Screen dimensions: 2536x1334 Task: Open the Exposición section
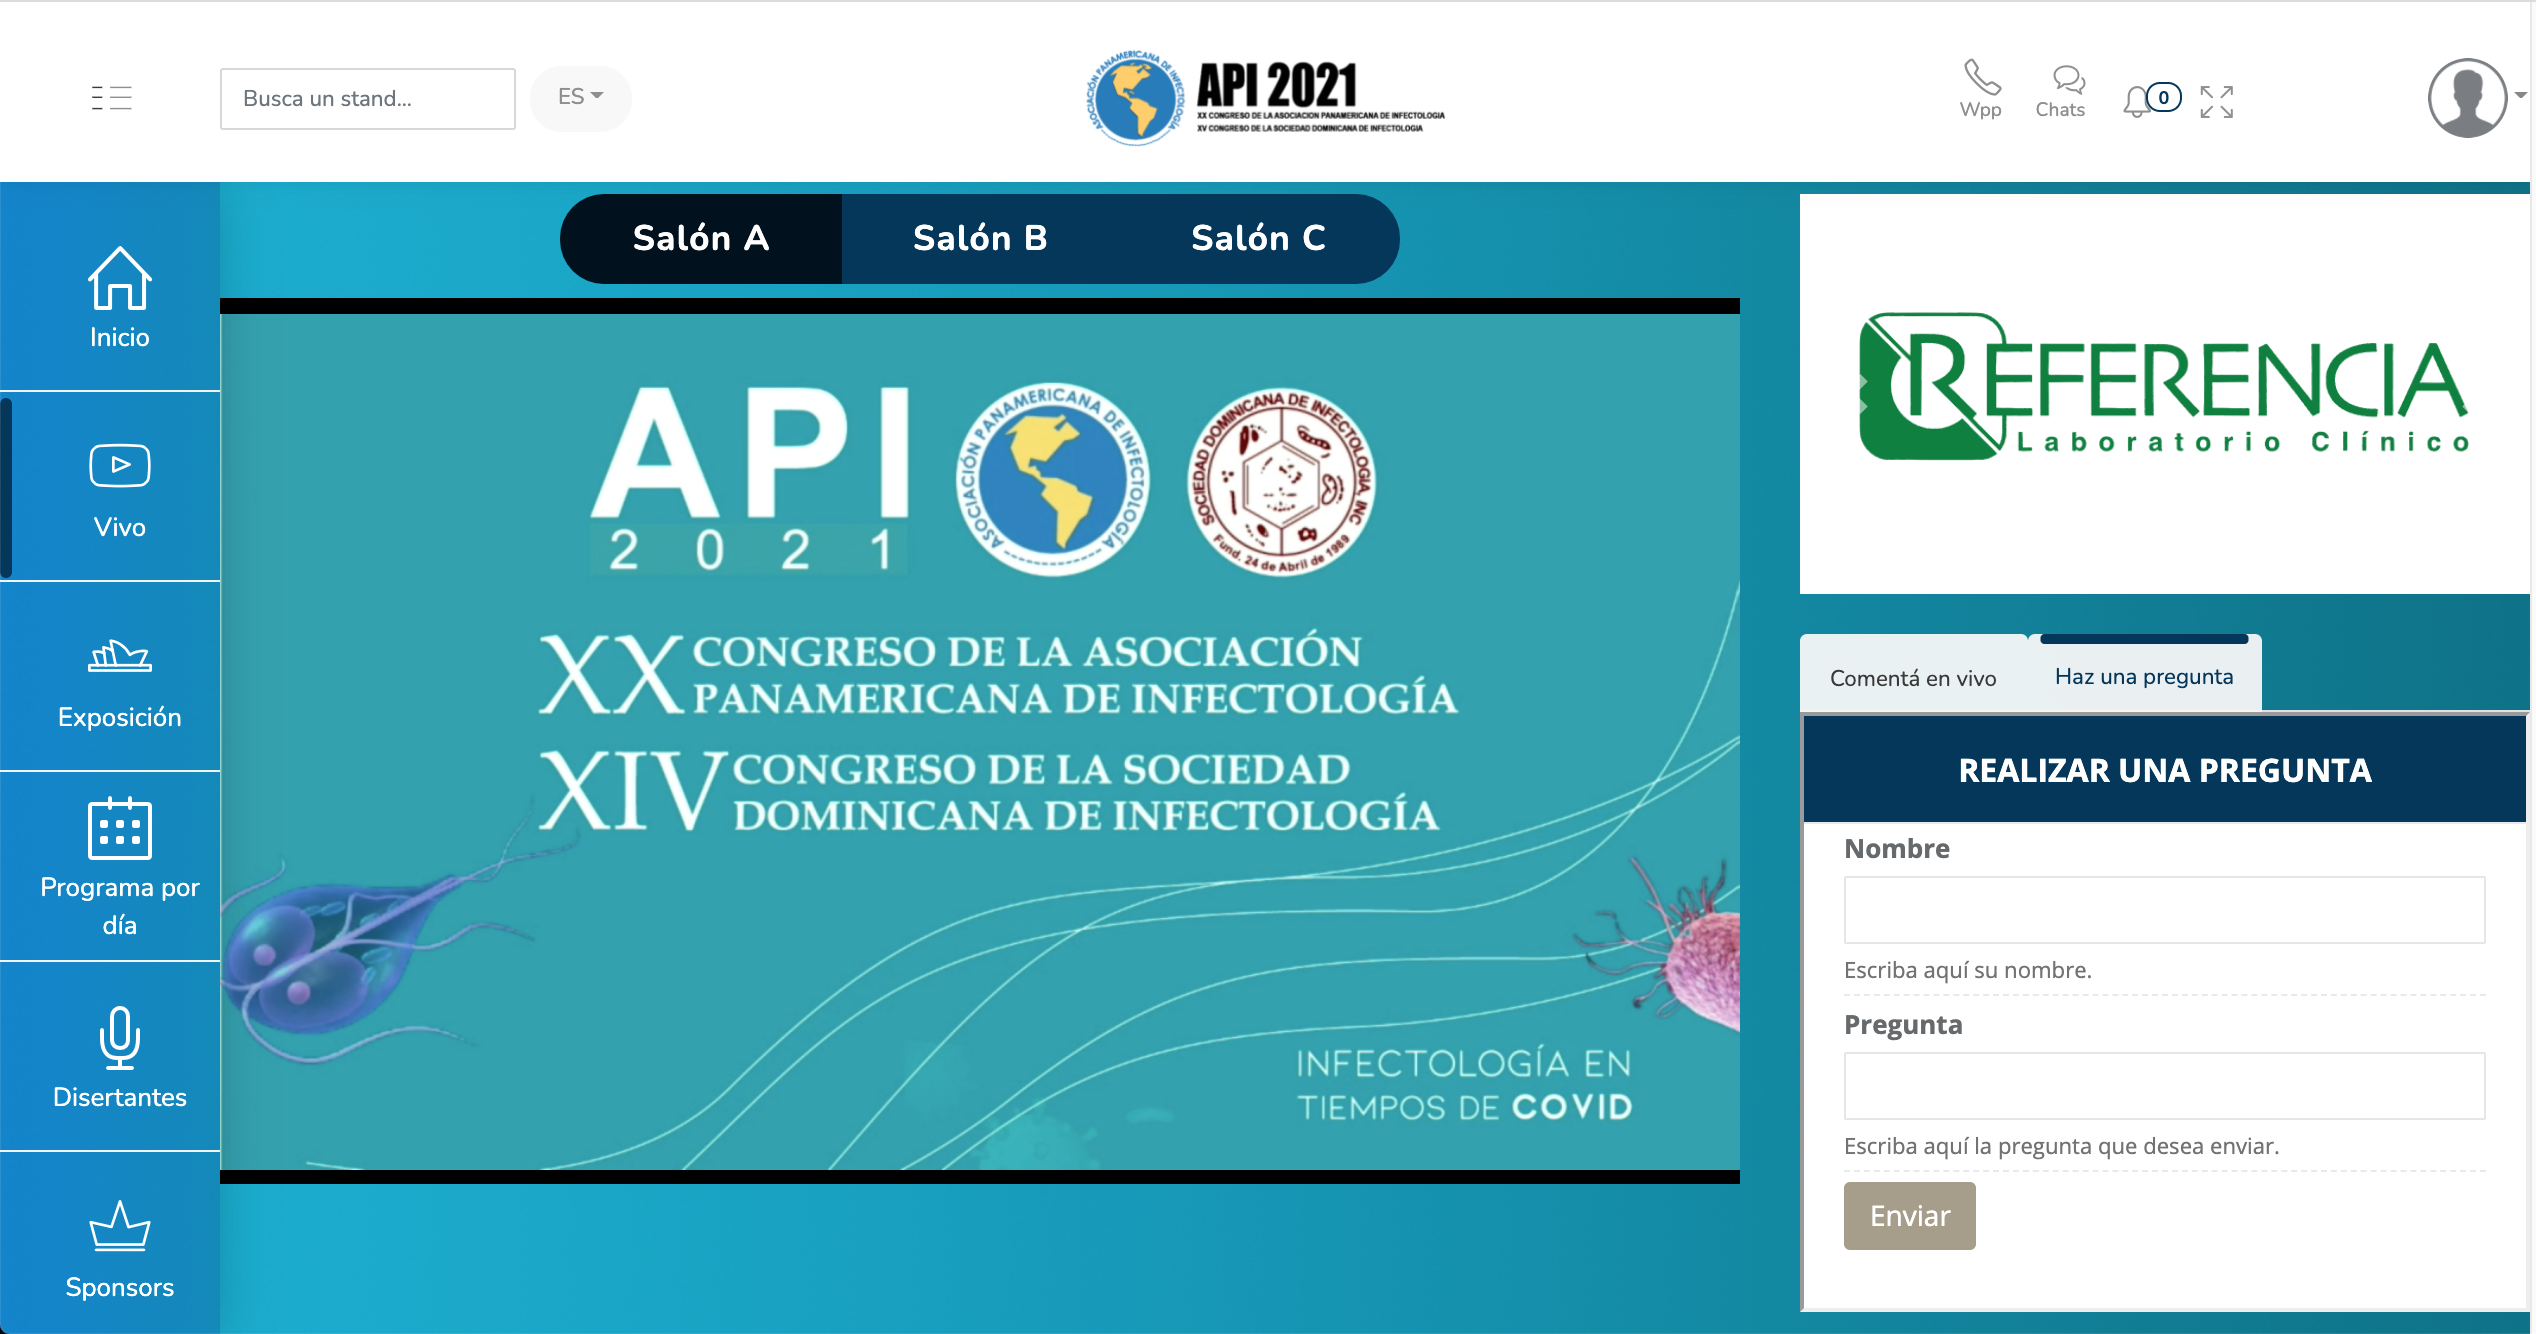click(120, 677)
